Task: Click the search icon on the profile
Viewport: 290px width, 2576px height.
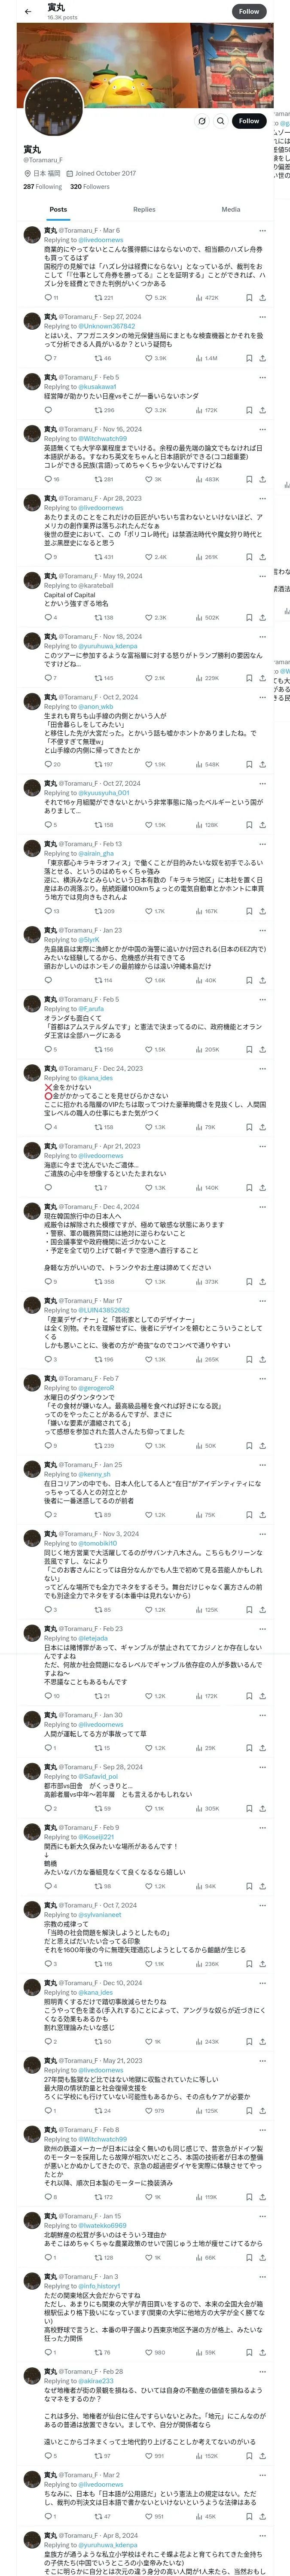Action: (x=220, y=121)
